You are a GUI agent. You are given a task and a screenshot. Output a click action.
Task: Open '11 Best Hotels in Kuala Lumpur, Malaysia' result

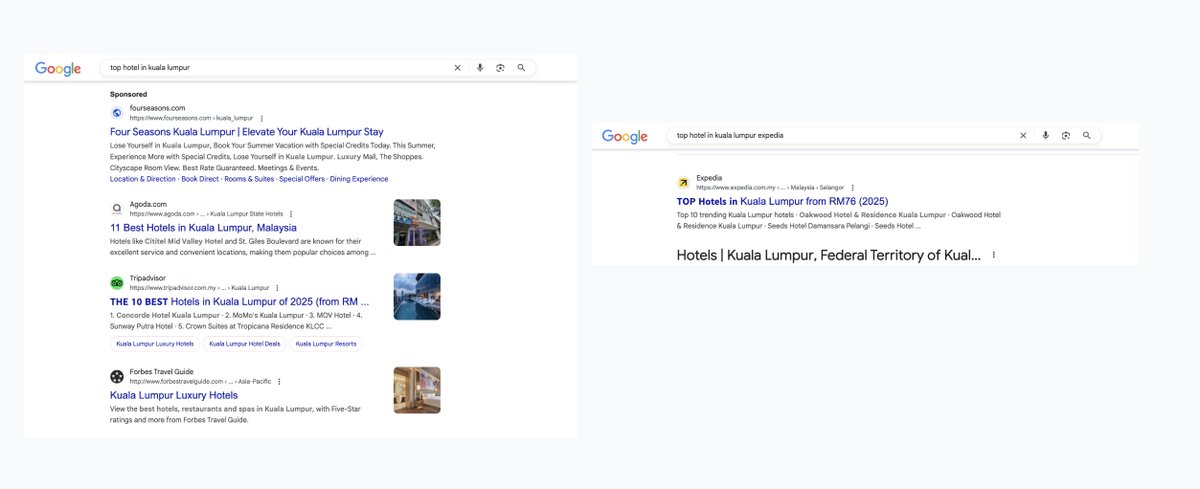203,227
